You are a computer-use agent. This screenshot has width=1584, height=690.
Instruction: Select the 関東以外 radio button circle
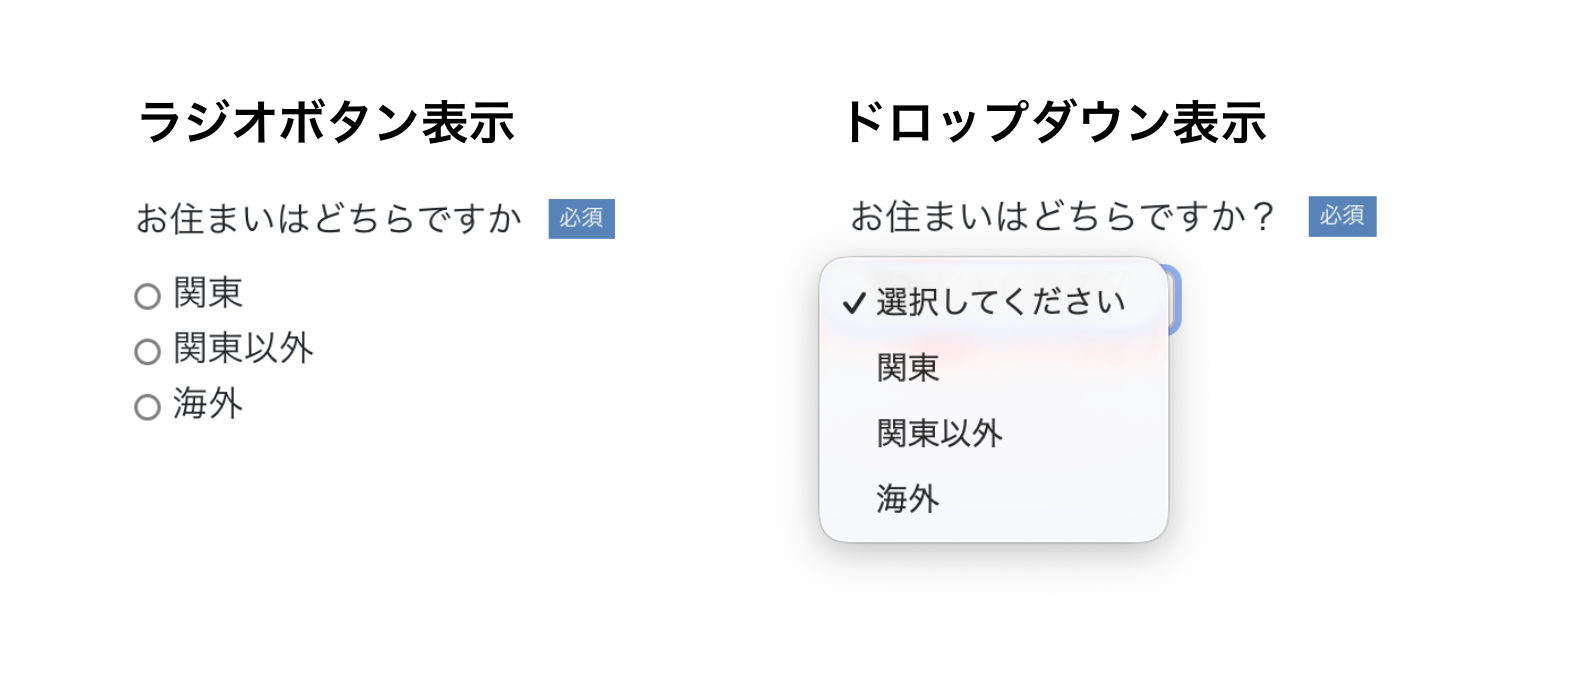click(x=147, y=352)
